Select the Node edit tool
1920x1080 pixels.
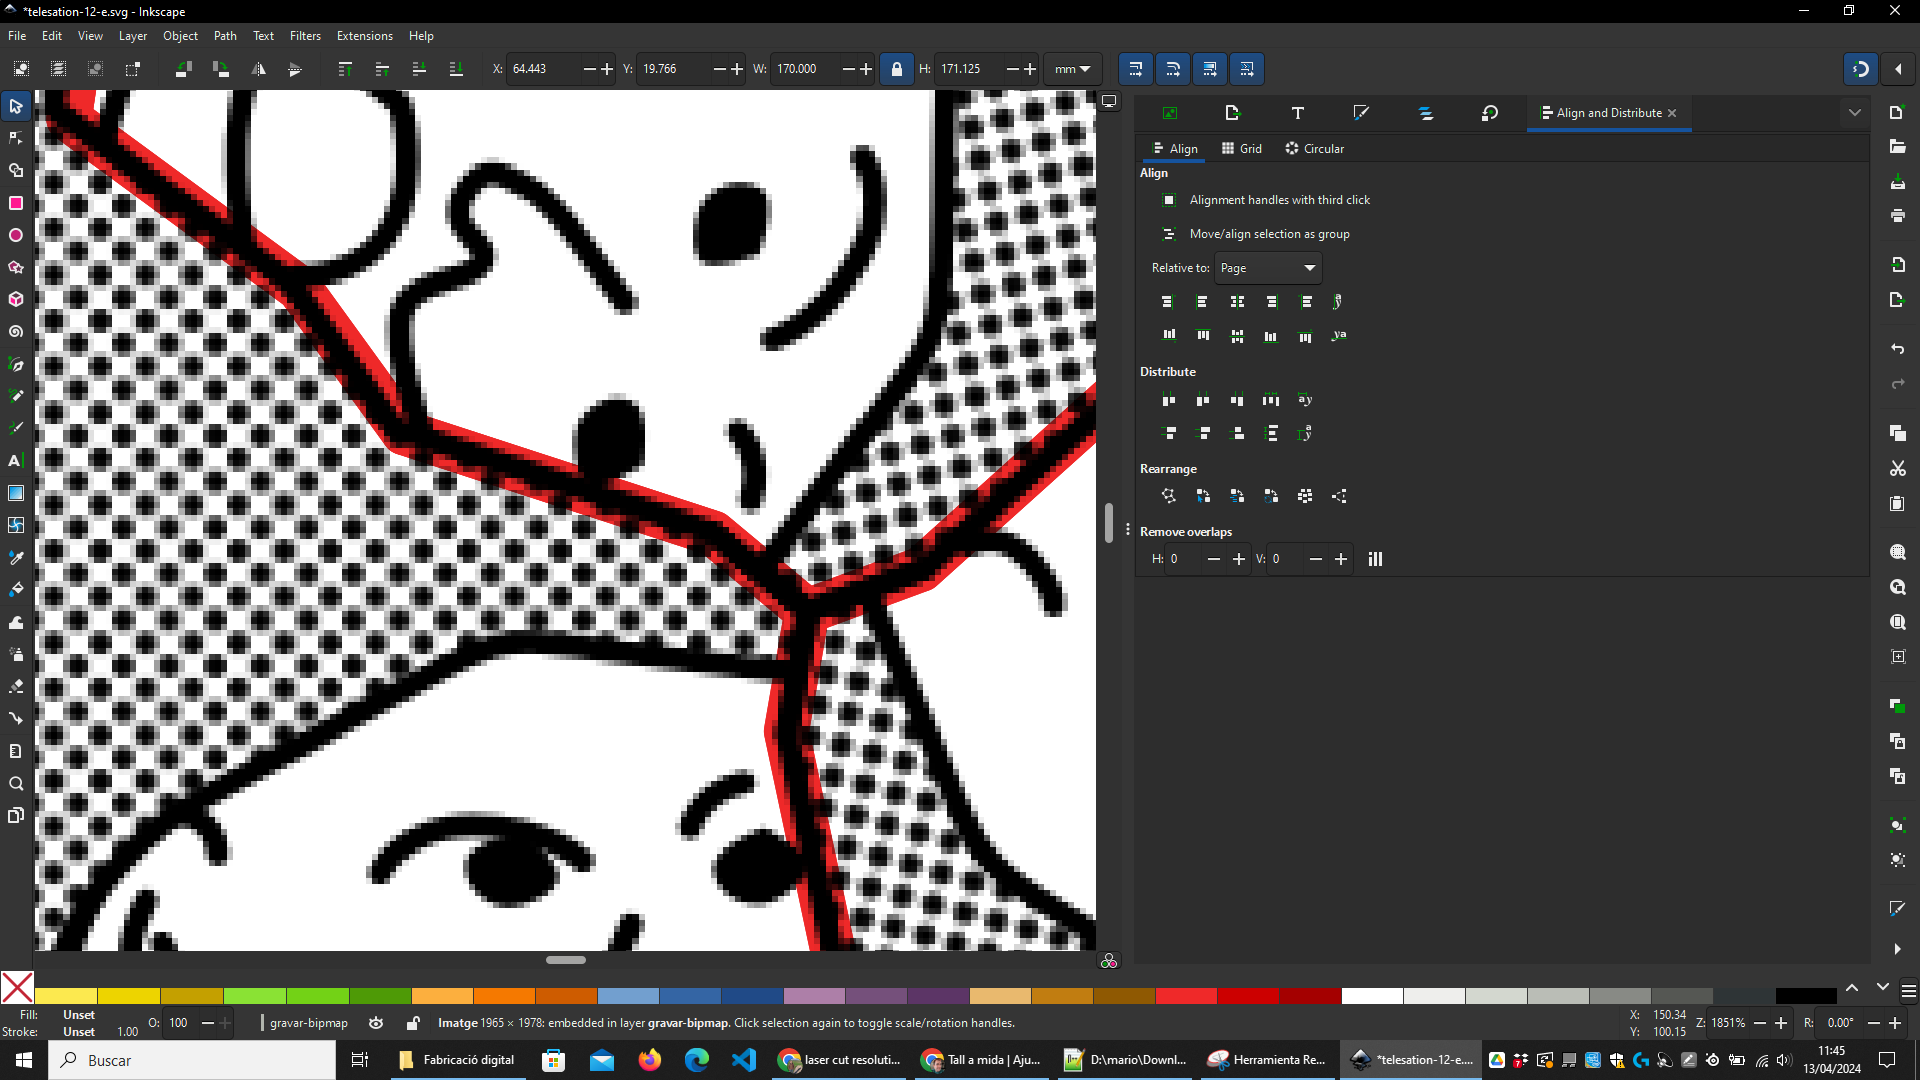pos(16,138)
